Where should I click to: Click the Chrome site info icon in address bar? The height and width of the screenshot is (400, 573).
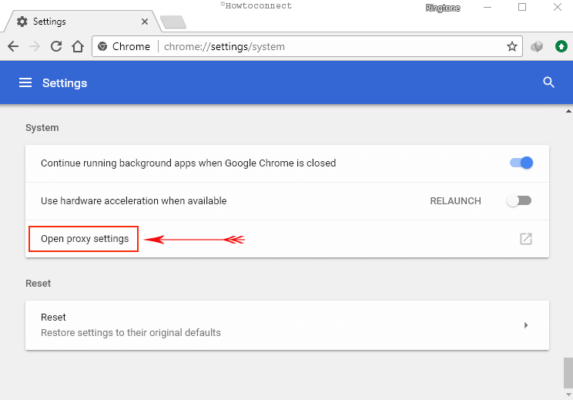point(103,46)
